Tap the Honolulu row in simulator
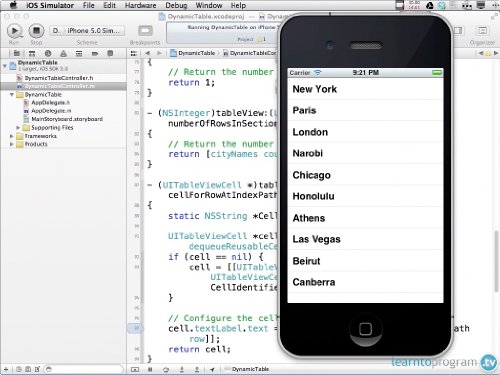 coord(365,196)
